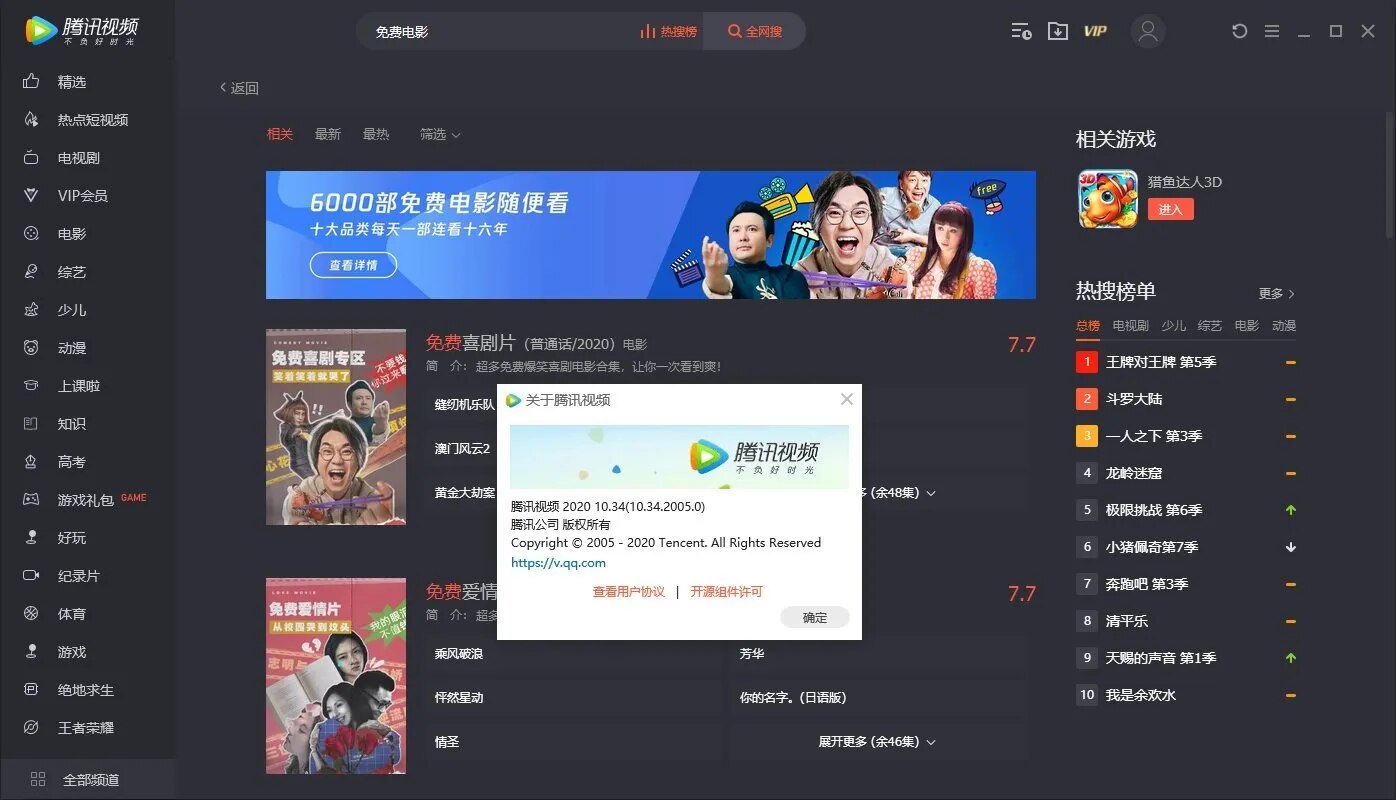The height and width of the screenshot is (800, 1396).
Task: Click the refresh icon in title bar
Action: click(x=1240, y=31)
